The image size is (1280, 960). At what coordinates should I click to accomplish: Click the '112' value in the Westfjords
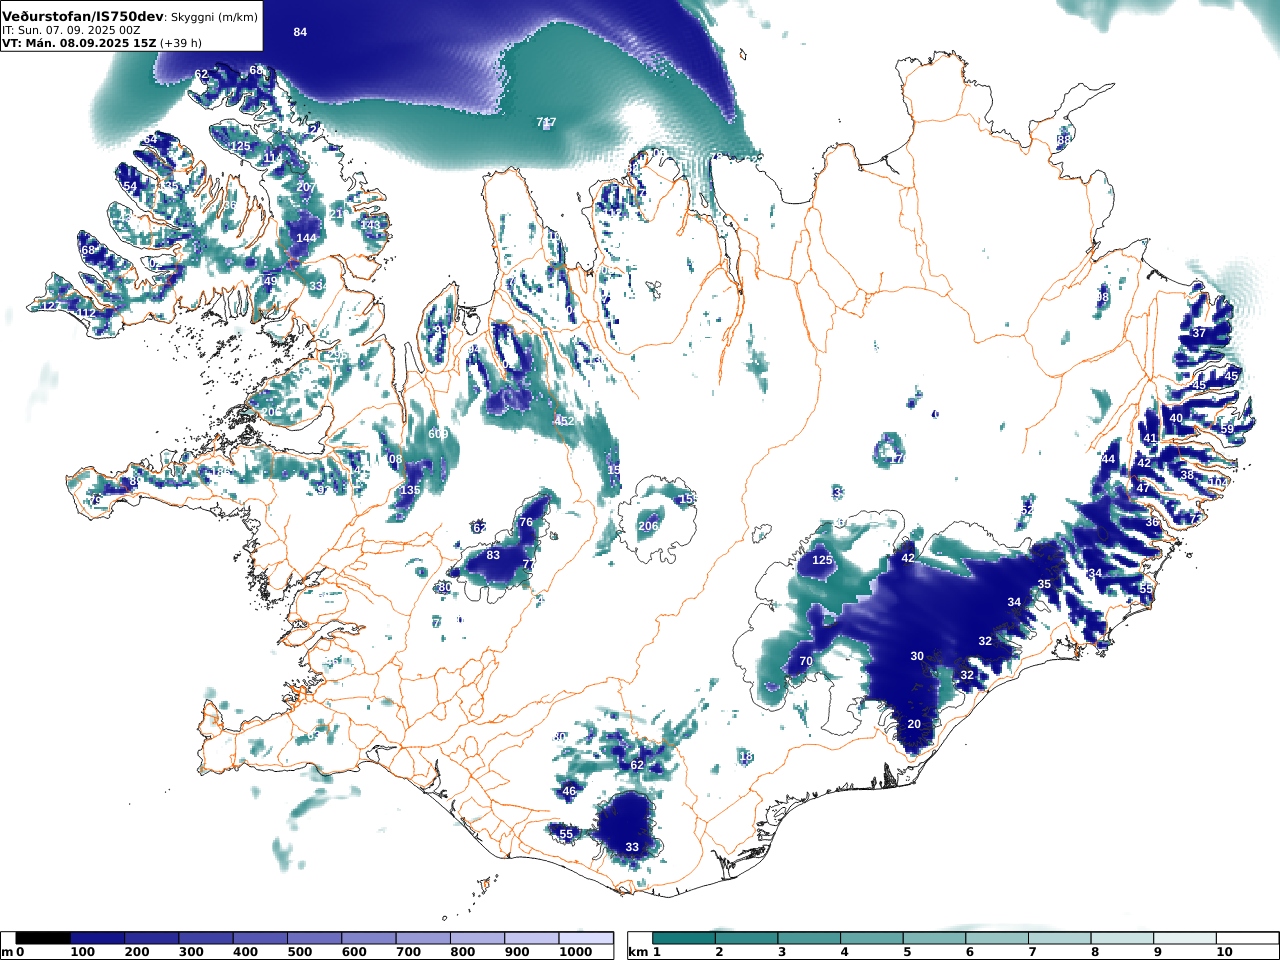pyautogui.click(x=87, y=314)
